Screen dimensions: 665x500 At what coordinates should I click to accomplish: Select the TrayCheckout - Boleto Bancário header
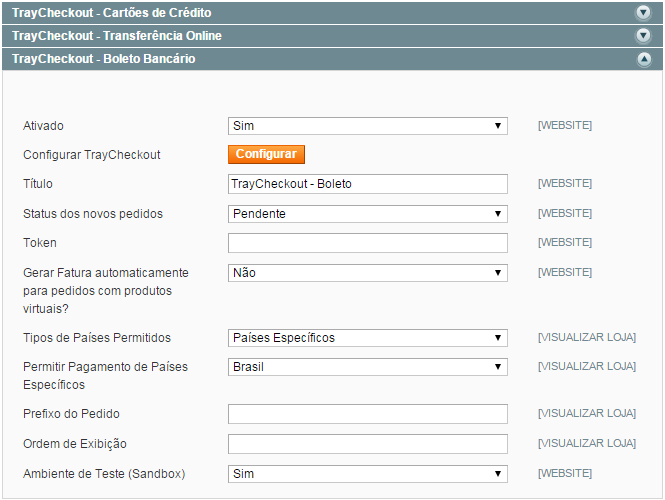(332, 59)
